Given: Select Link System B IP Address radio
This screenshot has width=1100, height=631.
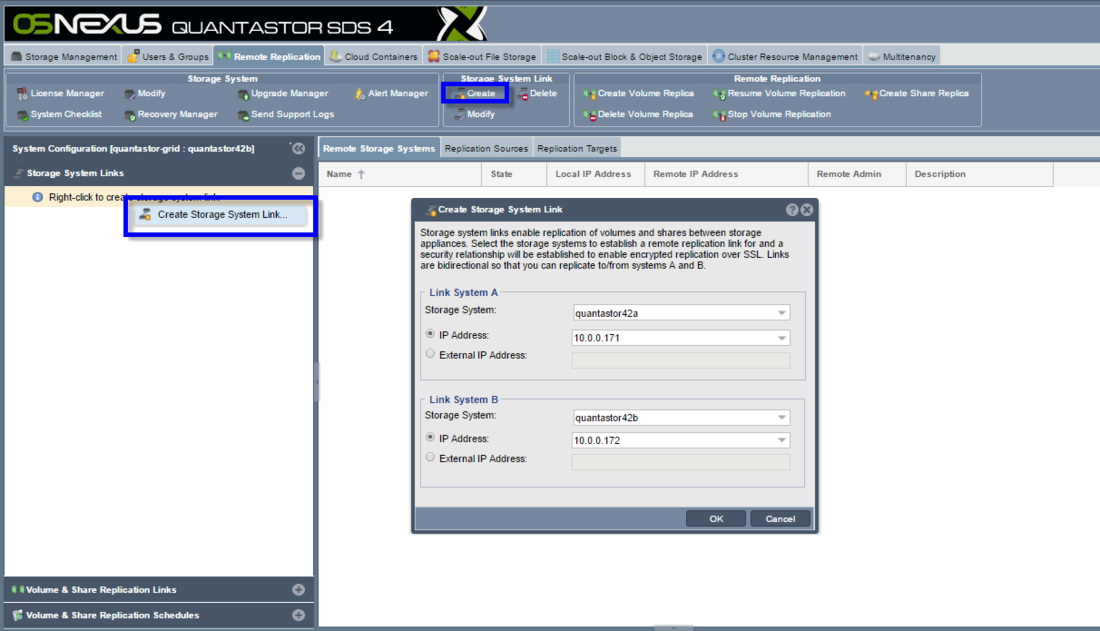Looking at the screenshot, I should 430,437.
